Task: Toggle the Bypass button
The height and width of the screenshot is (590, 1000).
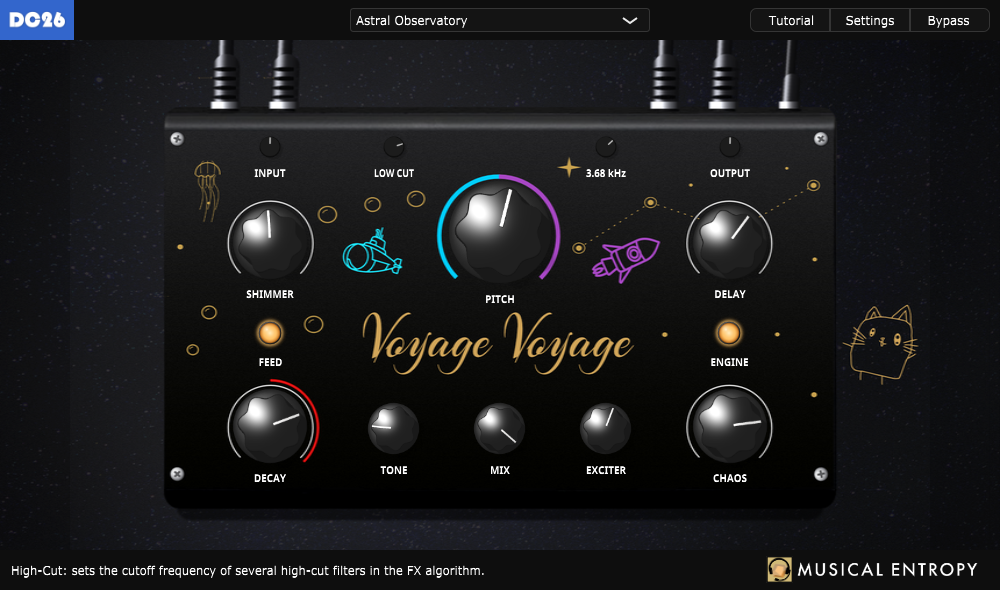Action: (x=948, y=20)
